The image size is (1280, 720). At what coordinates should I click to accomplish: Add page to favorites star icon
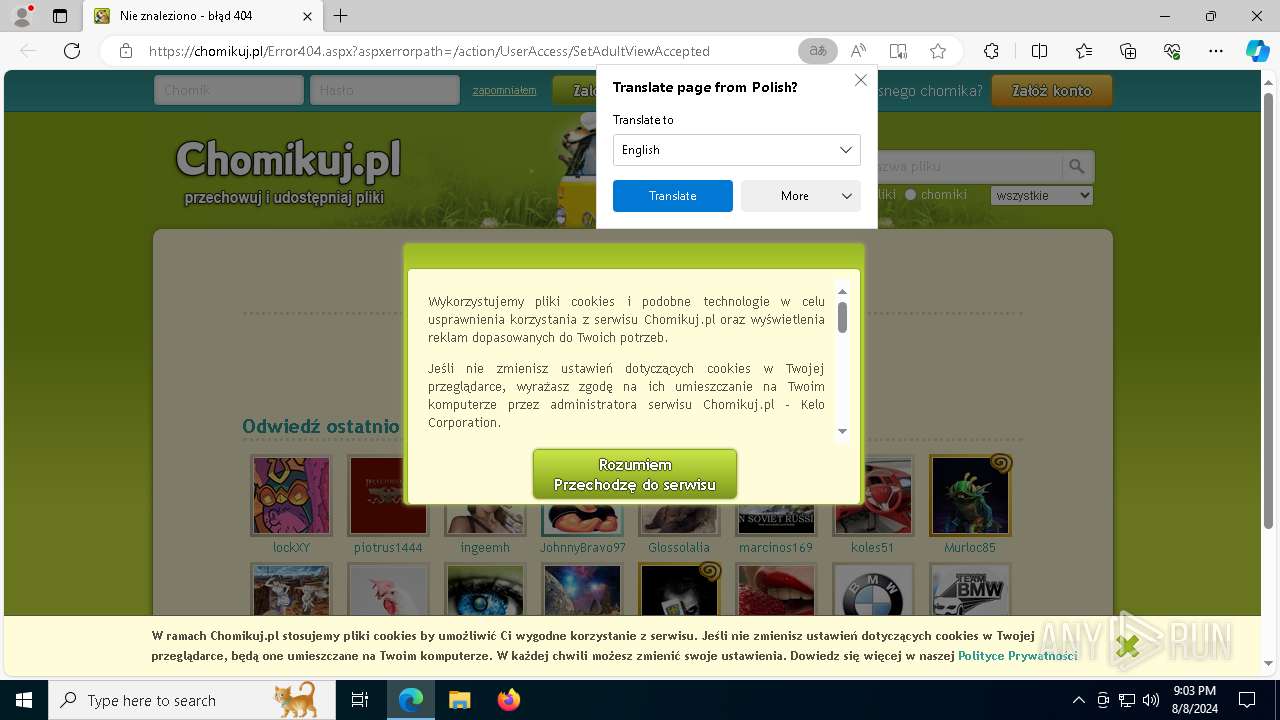[938, 51]
